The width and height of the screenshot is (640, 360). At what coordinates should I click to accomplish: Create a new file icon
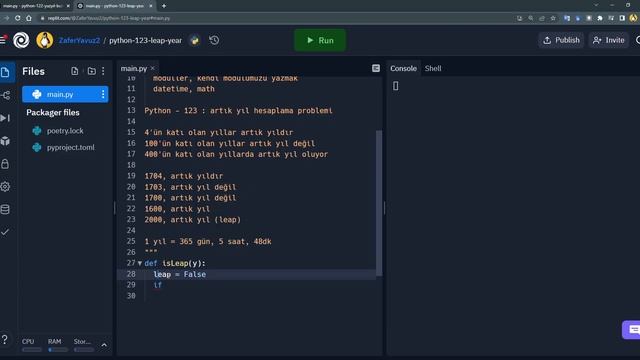[x=74, y=71]
